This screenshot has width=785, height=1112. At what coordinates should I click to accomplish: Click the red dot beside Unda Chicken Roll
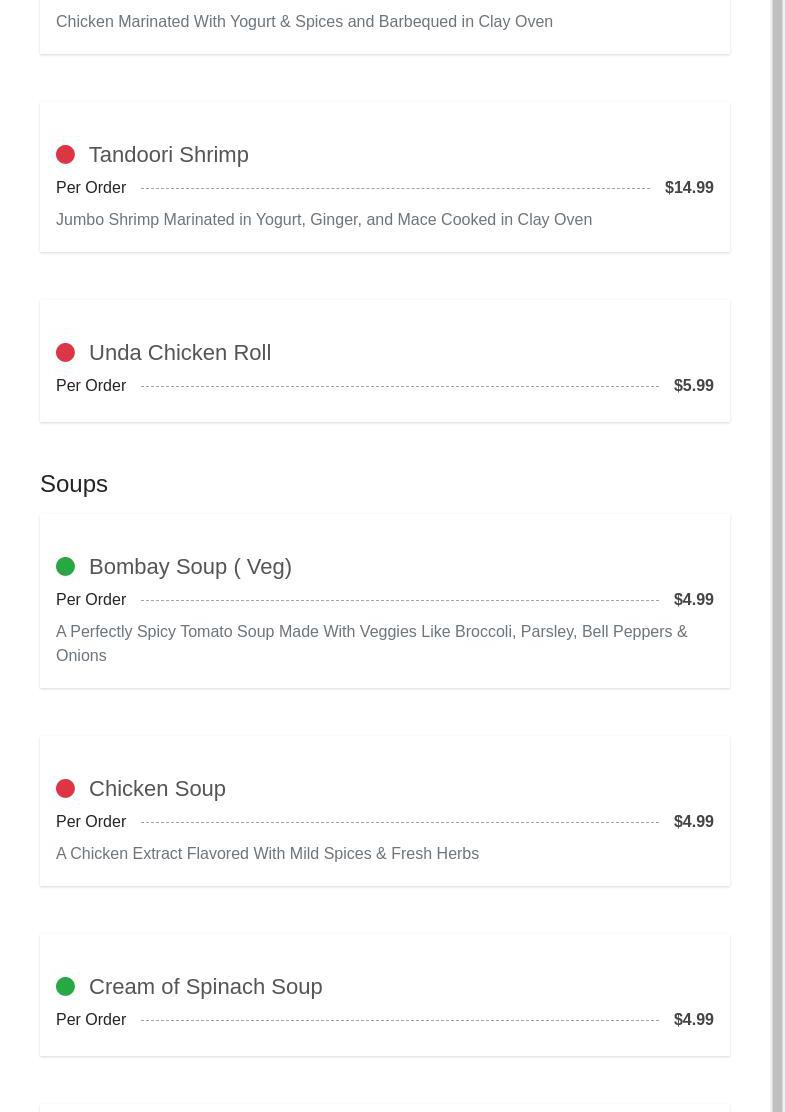pyautogui.click(x=65, y=353)
